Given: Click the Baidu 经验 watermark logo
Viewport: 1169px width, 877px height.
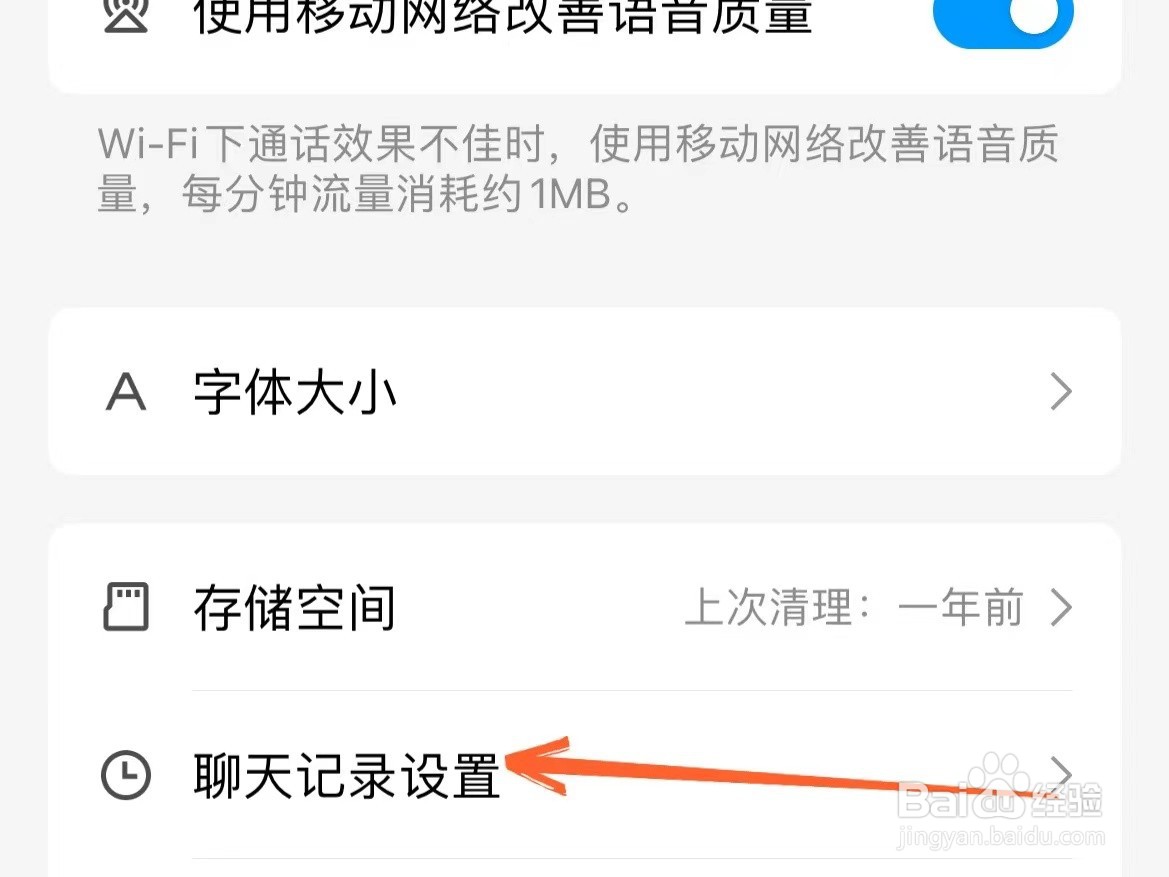Looking at the screenshot, I should (x=999, y=799).
